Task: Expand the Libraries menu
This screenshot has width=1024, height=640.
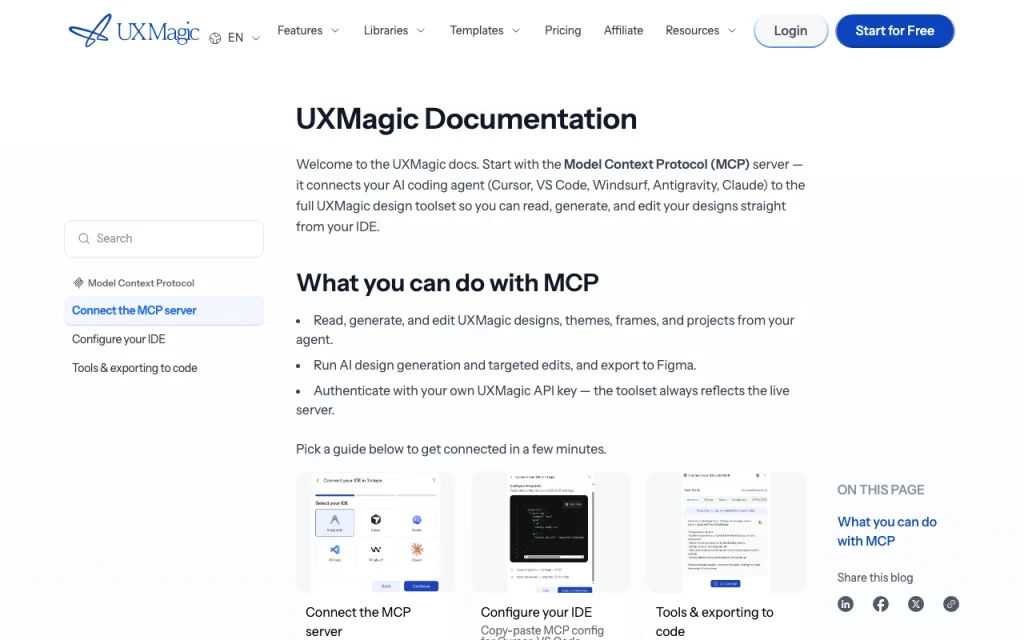Action: click(x=394, y=31)
